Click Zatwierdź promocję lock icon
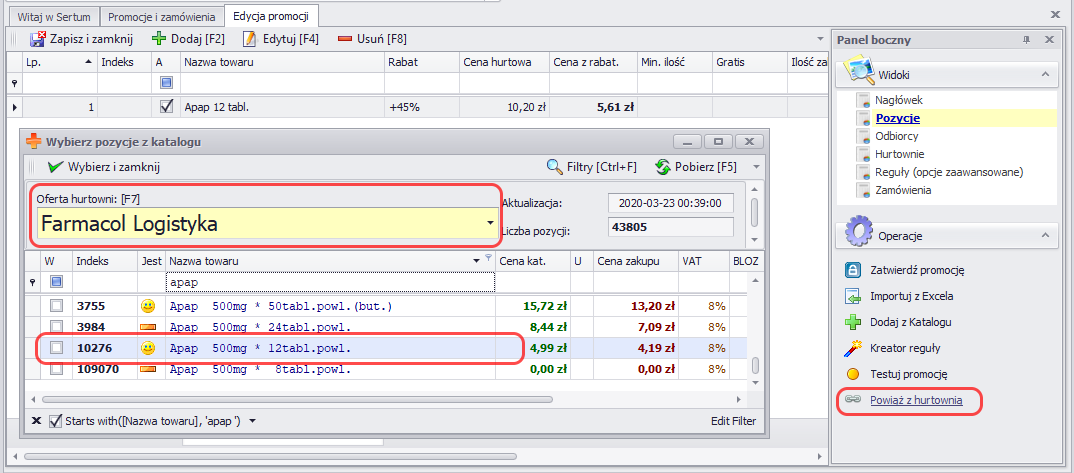The height and width of the screenshot is (473, 1074). [x=853, y=269]
